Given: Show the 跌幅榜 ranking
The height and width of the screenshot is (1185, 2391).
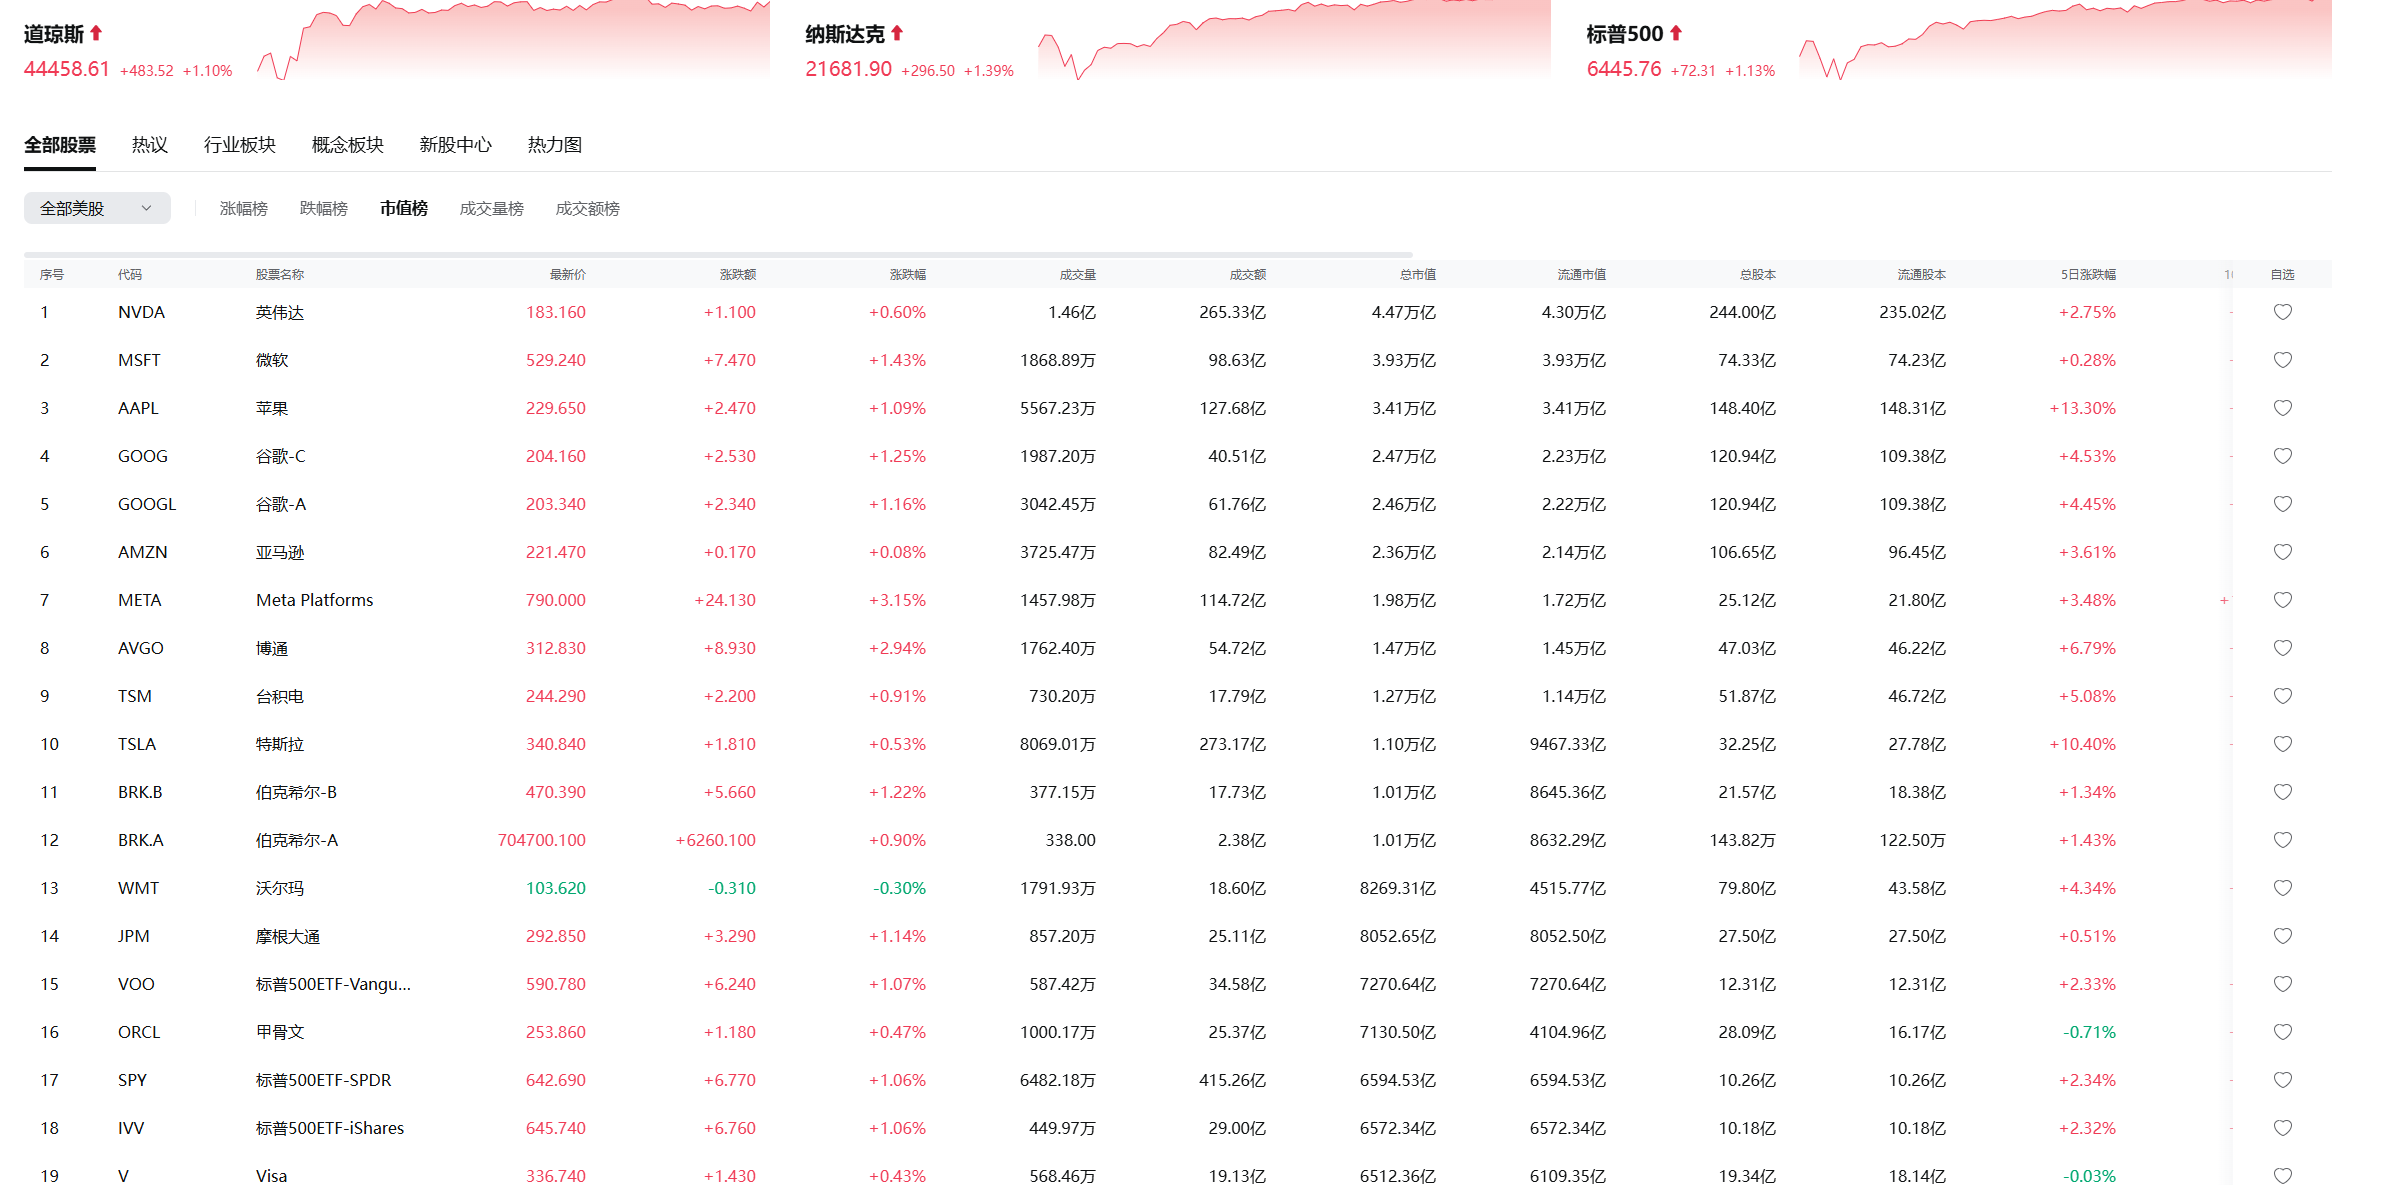Looking at the screenshot, I should coord(324,208).
